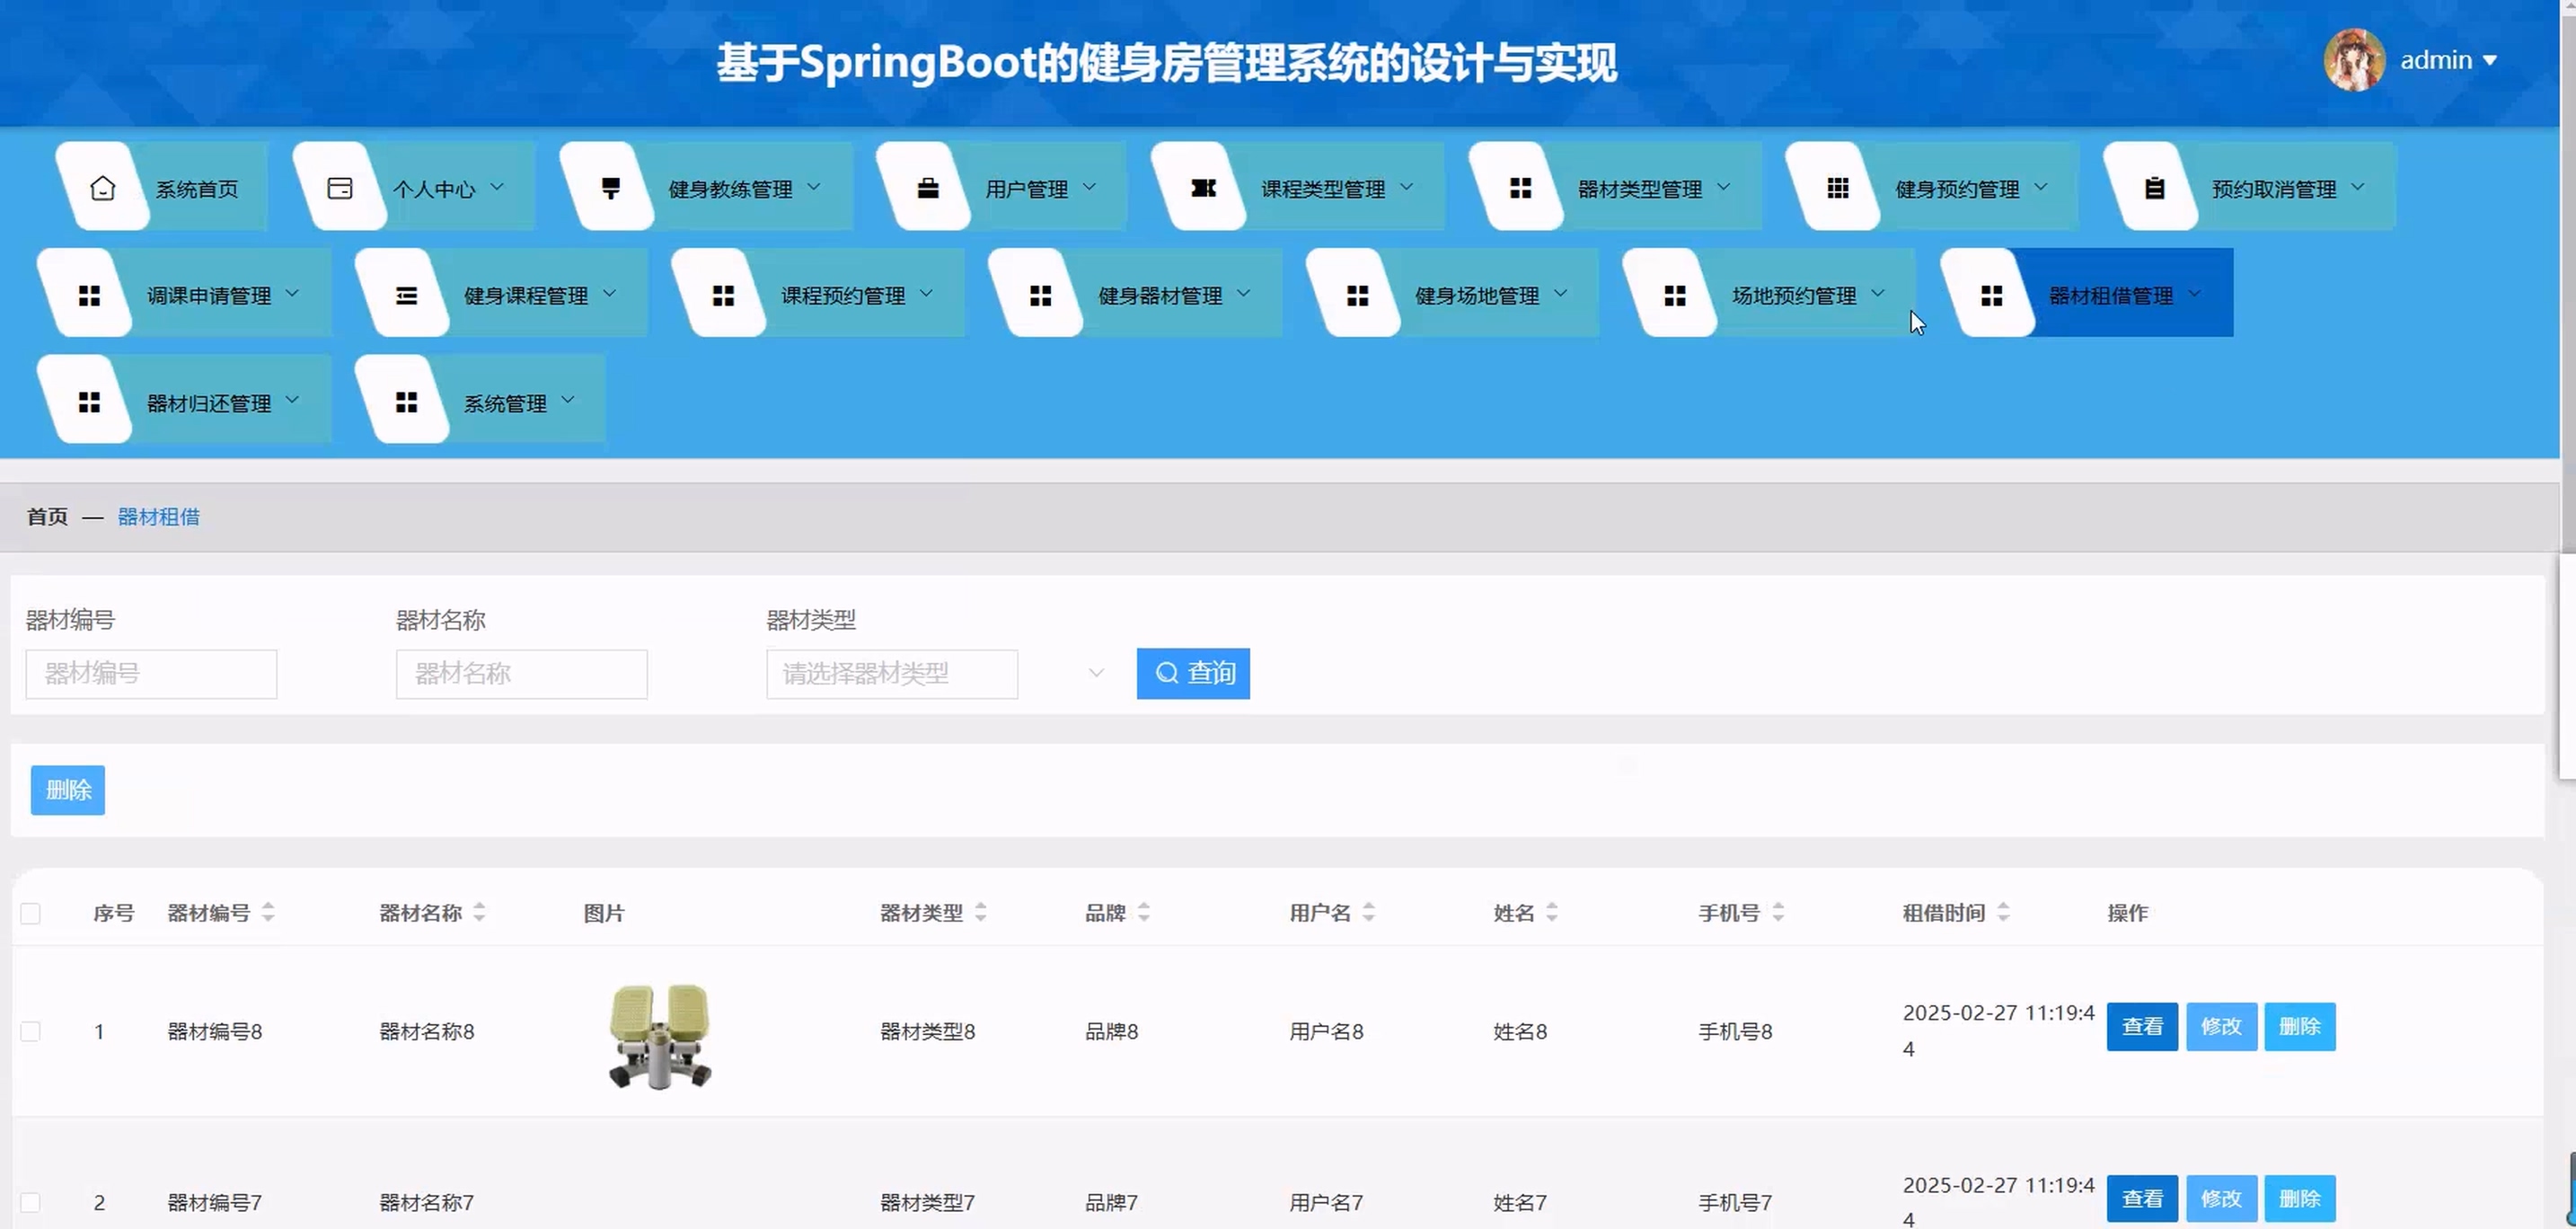Click 查看 button for 器材编号8 row
The height and width of the screenshot is (1229, 2576).
[x=2141, y=1027]
